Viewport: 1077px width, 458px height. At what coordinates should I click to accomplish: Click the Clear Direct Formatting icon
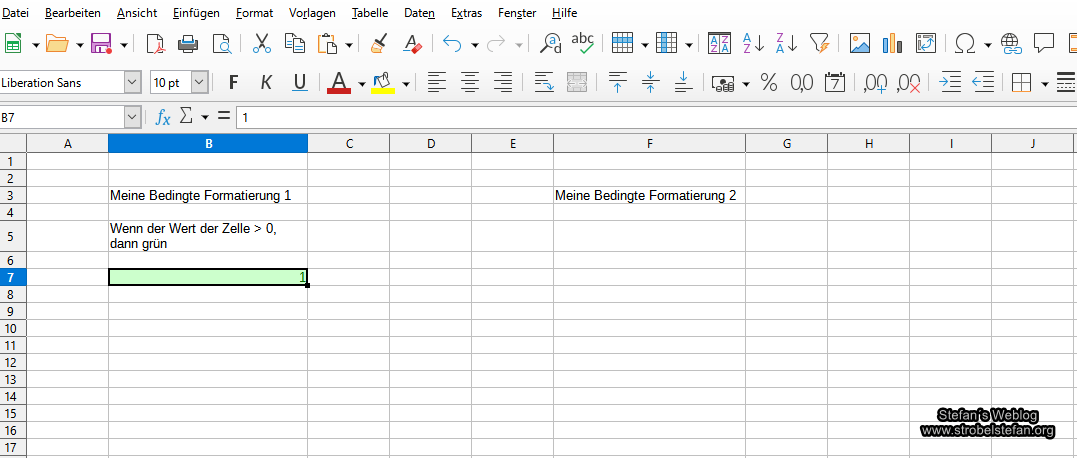[x=412, y=44]
